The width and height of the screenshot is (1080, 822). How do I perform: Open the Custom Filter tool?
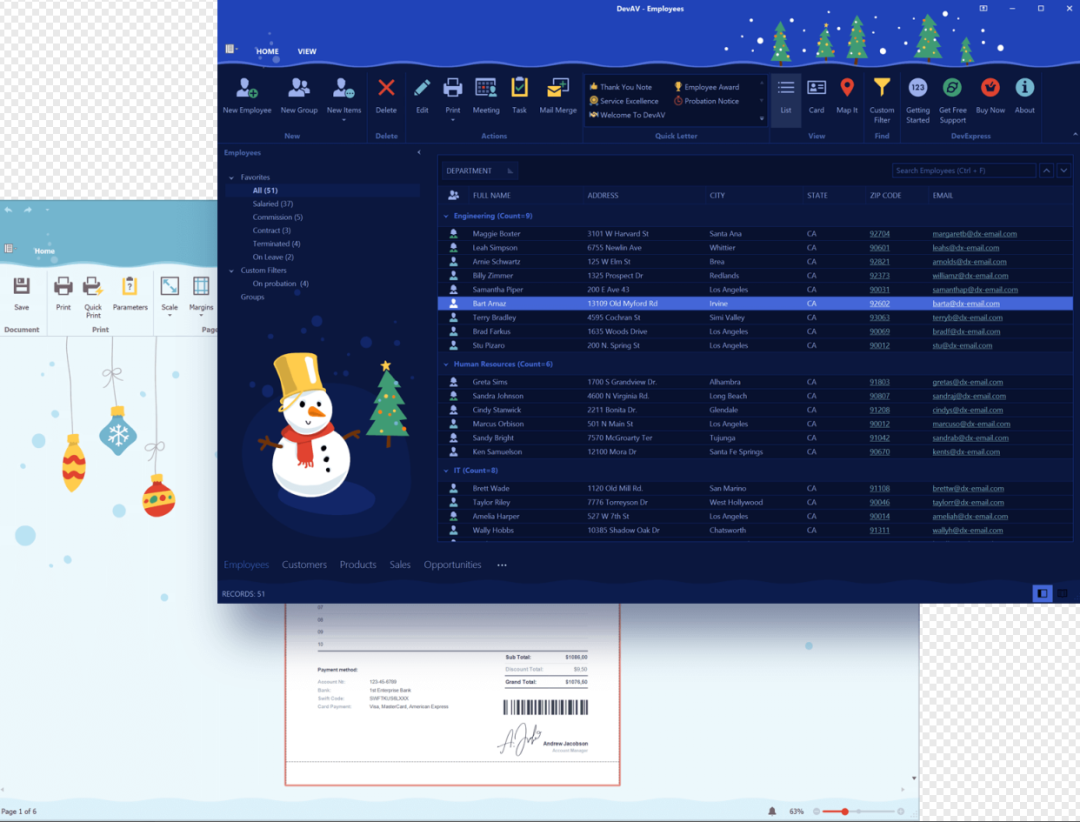(881, 95)
